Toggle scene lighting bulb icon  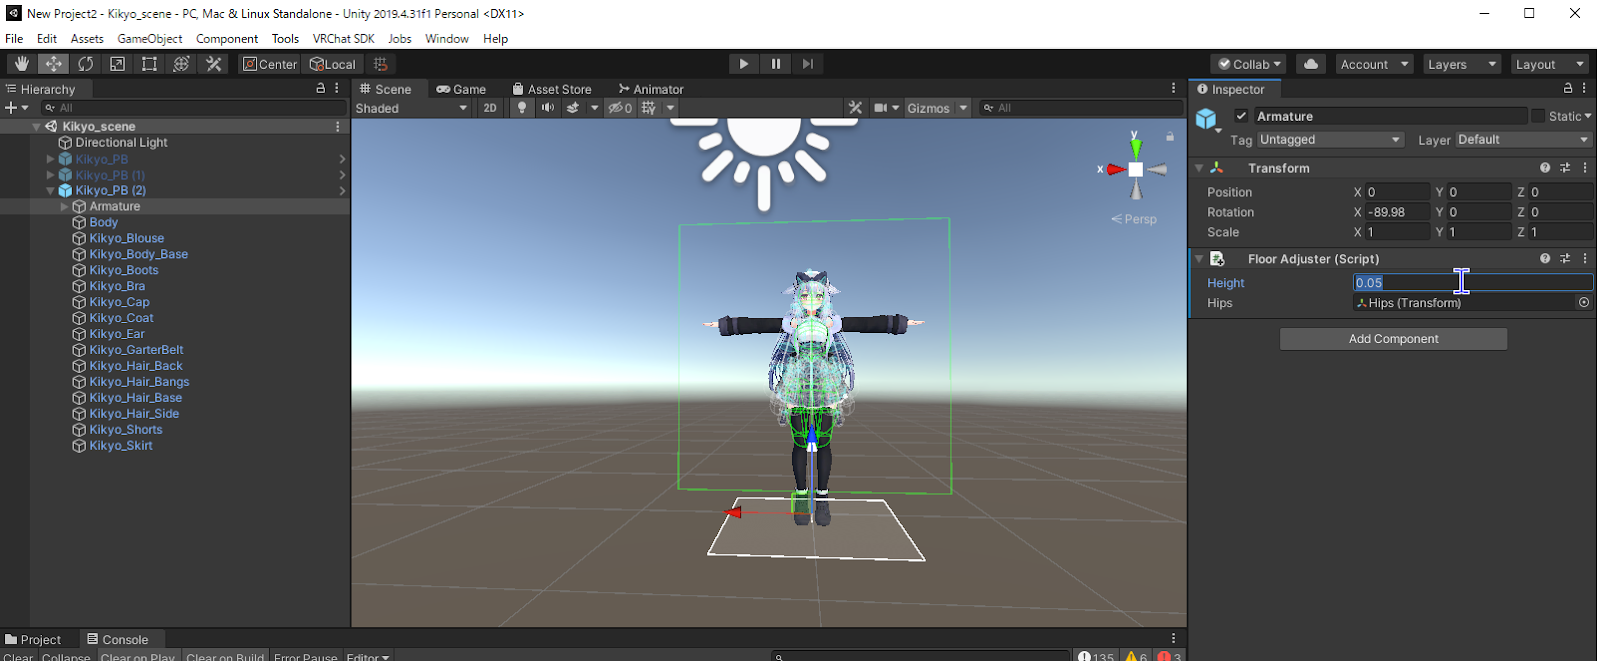[521, 108]
